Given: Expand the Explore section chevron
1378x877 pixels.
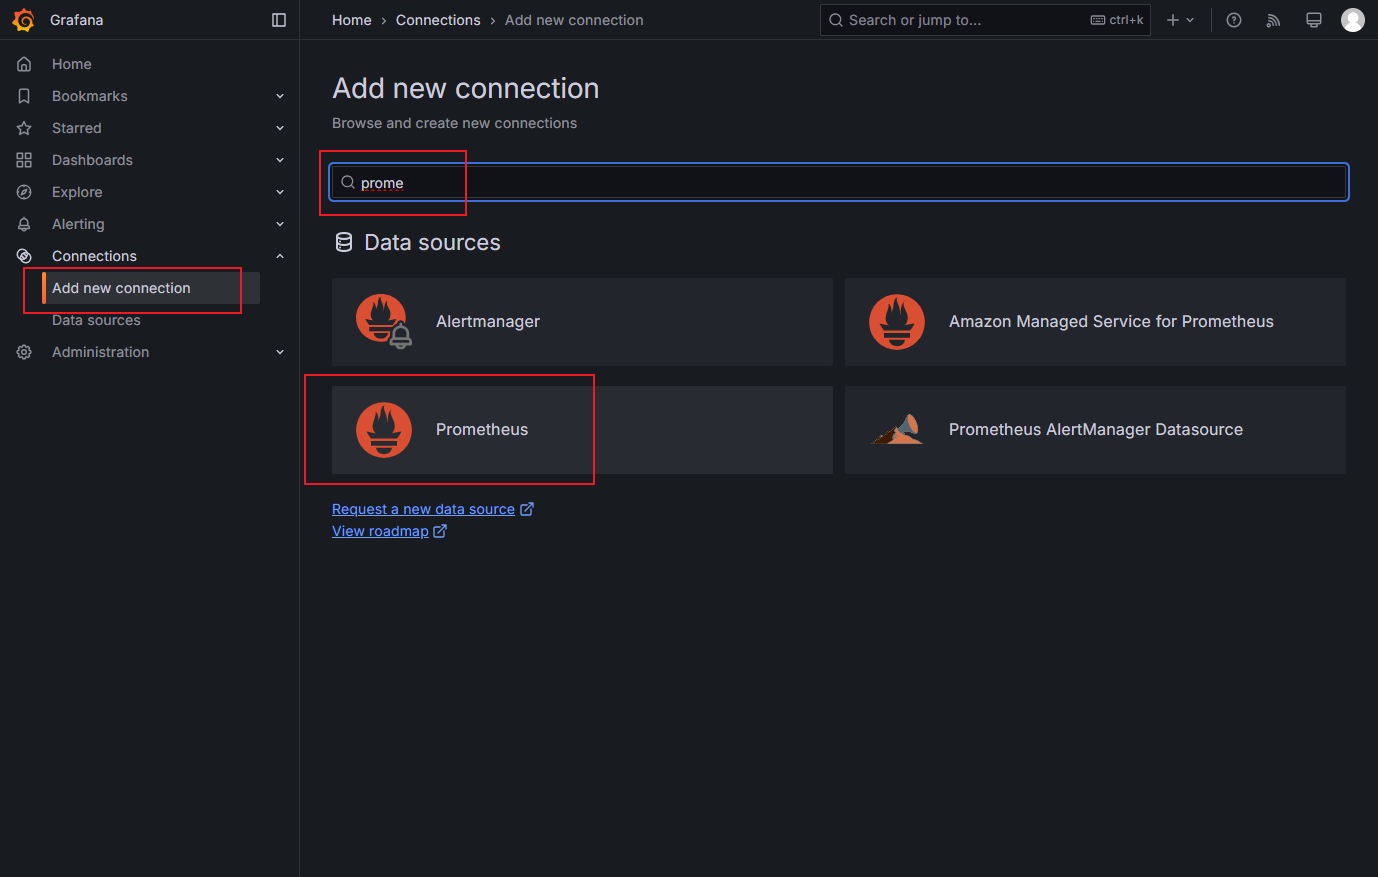Looking at the screenshot, I should point(280,192).
